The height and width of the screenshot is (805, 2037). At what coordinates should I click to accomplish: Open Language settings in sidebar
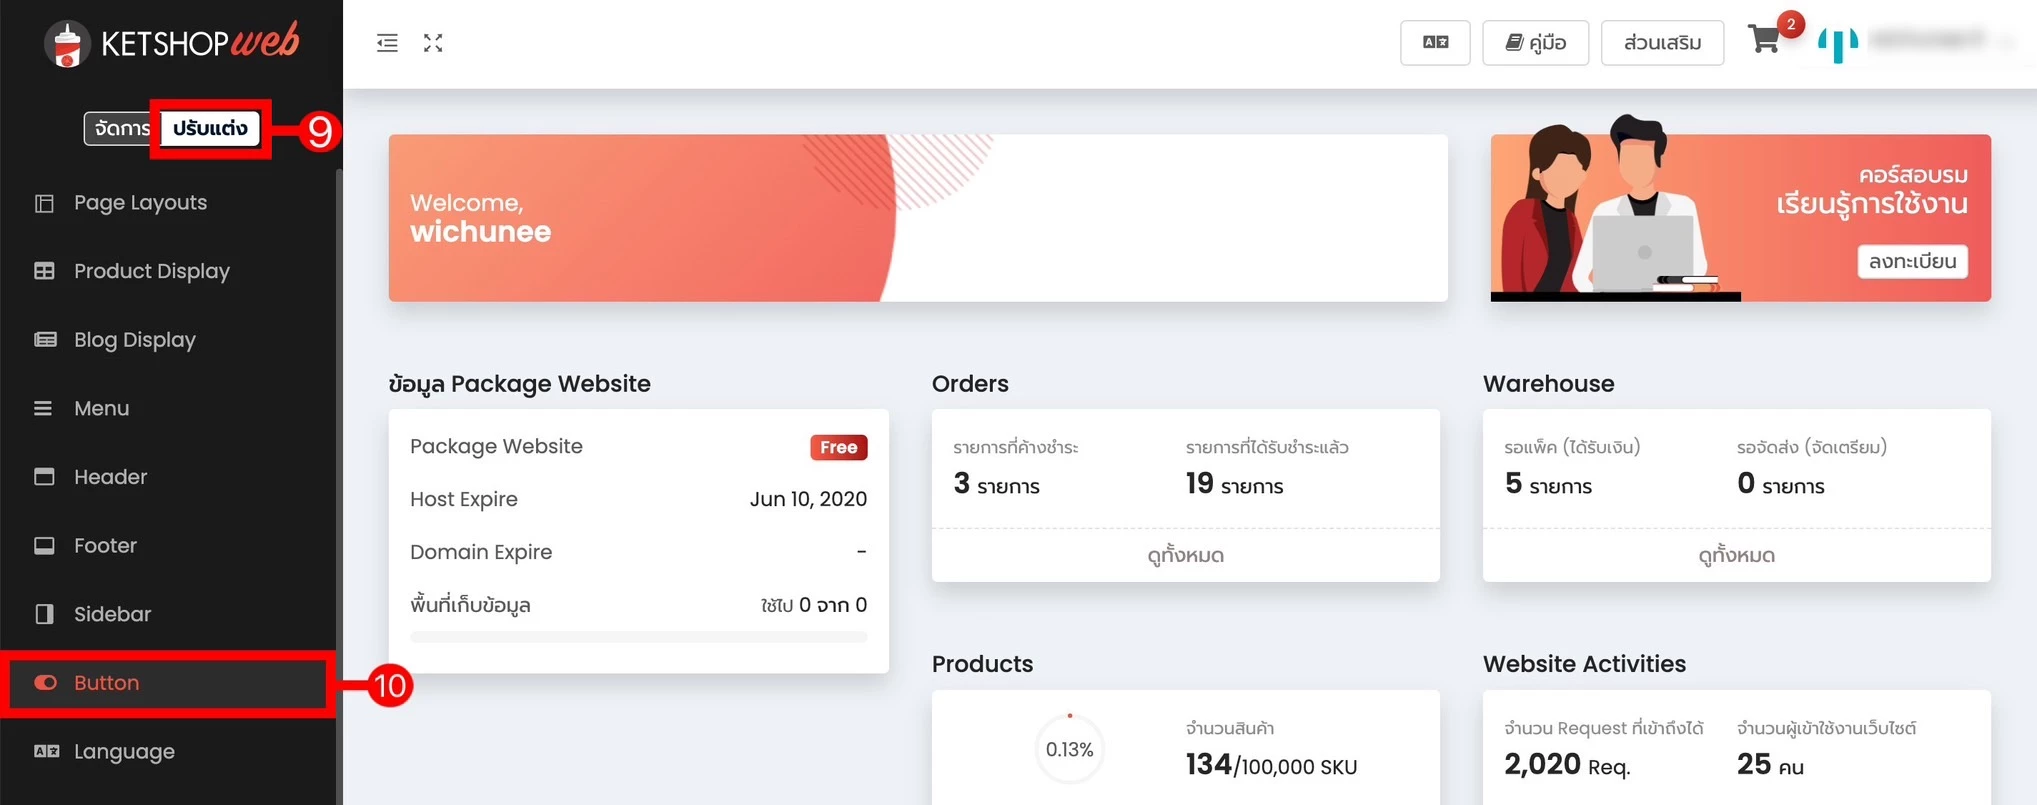[124, 752]
